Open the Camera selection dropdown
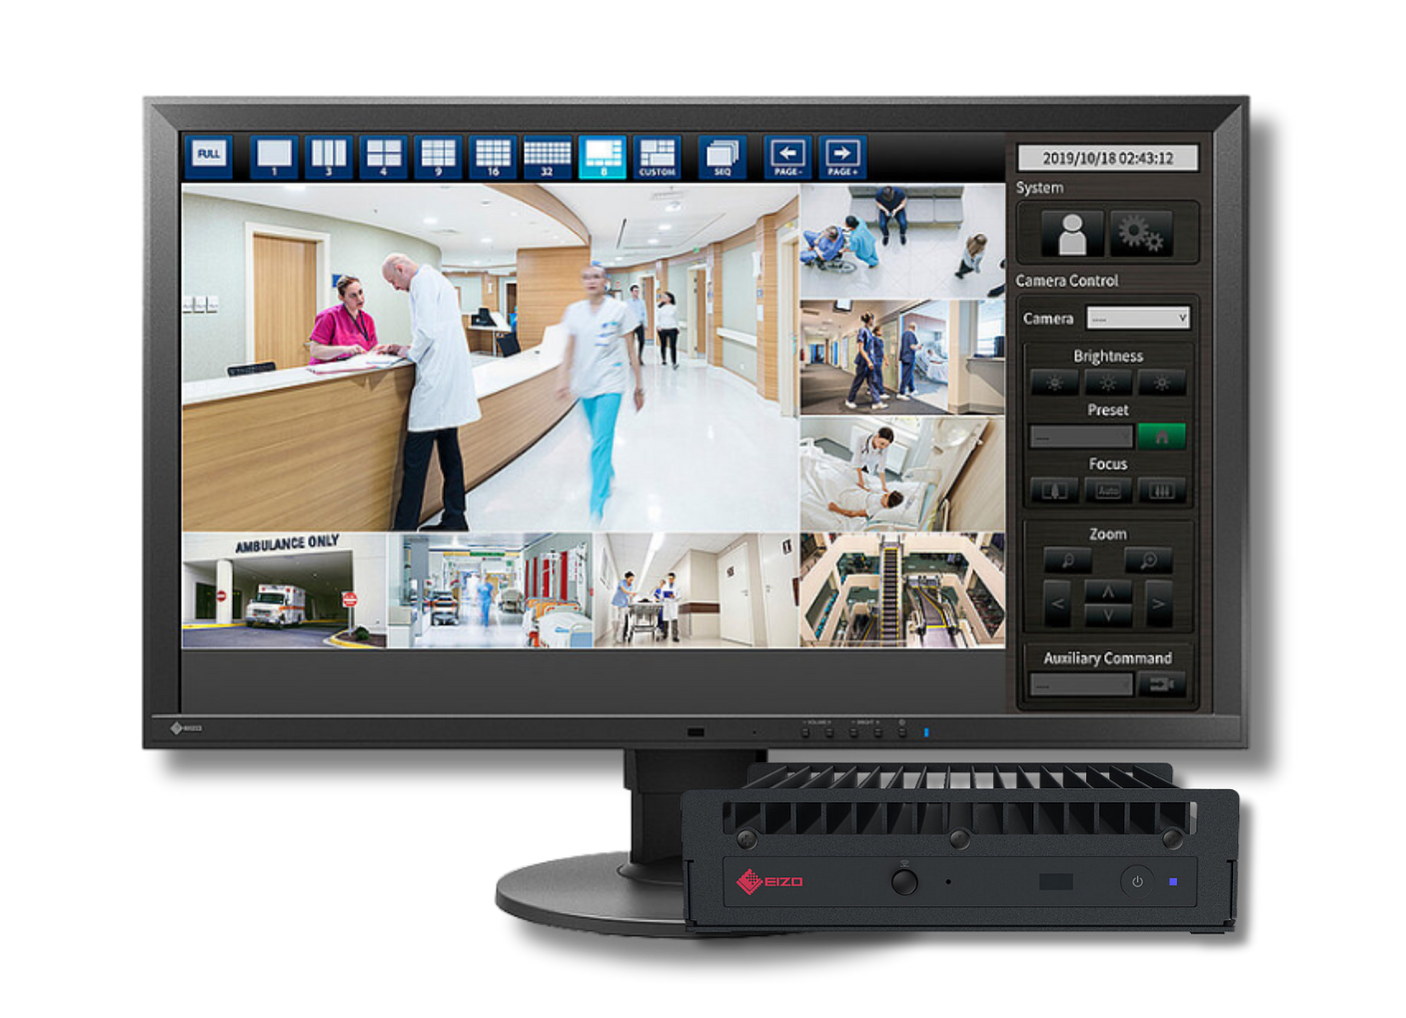Image resolution: width=1406 pixels, height=1018 pixels. click(x=1138, y=319)
